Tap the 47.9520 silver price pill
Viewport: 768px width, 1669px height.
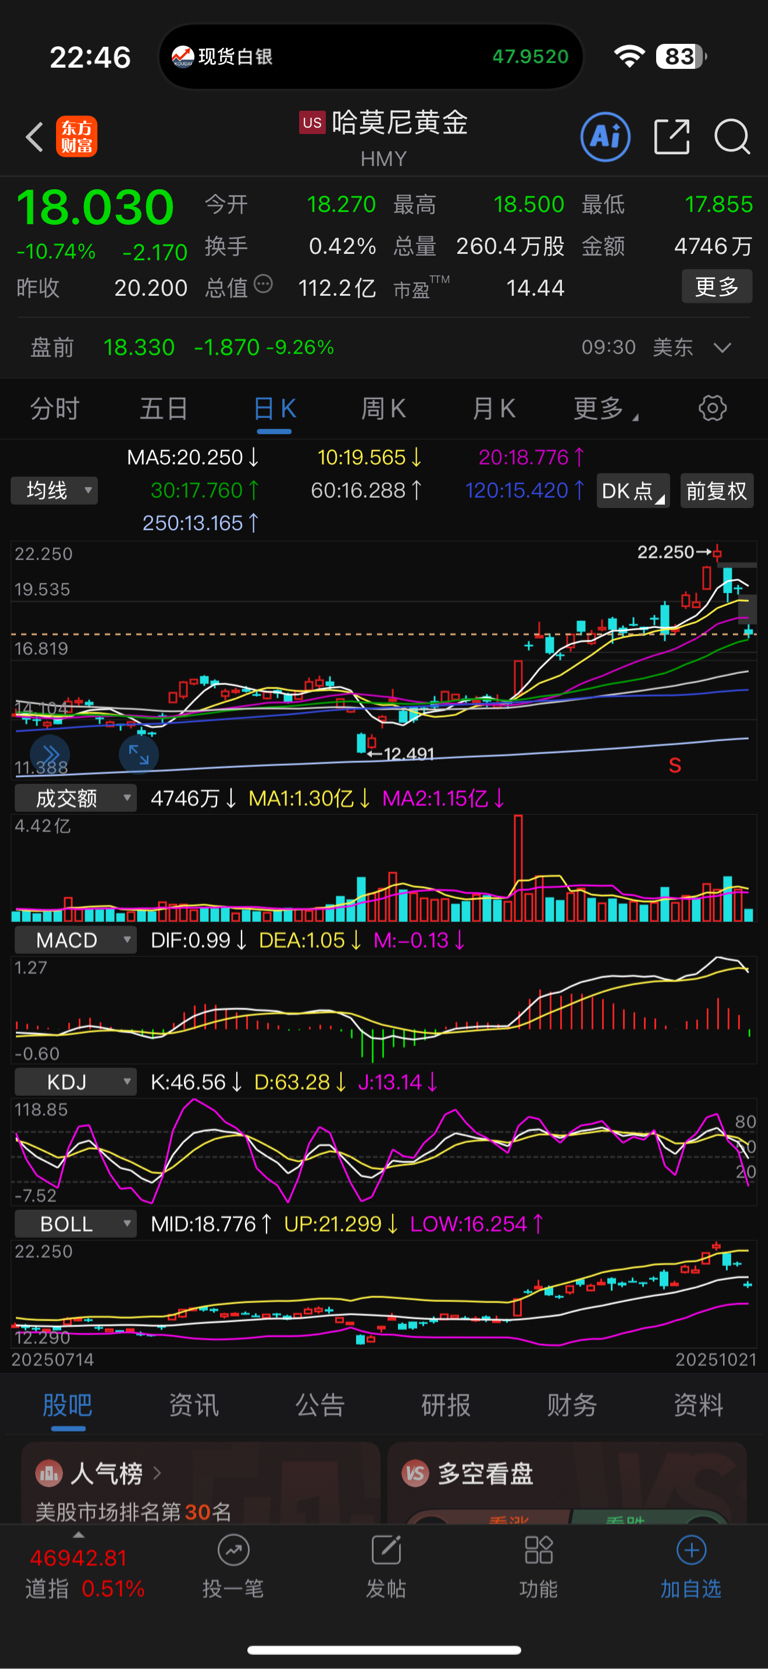pos(530,57)
